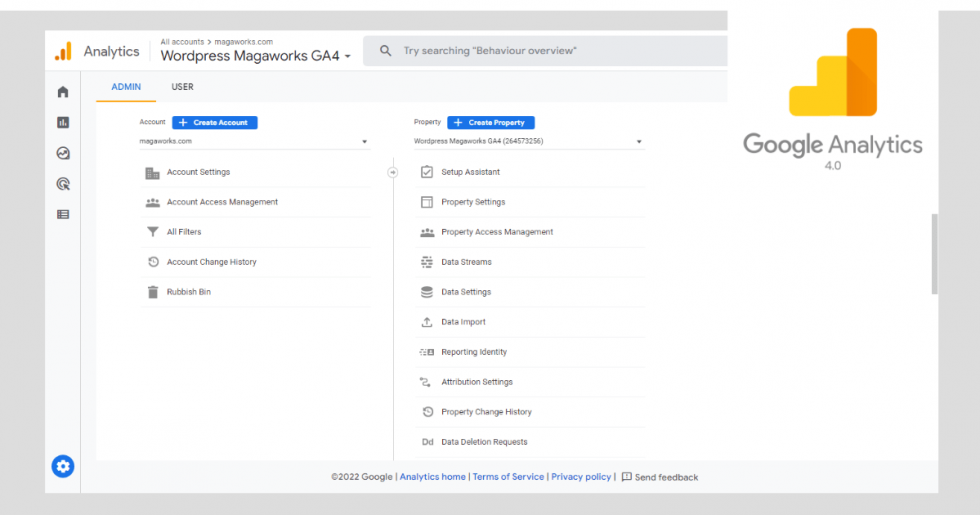The width and height of the screenshot is (980, 515).
Task: Click the Analytics logo icon
Action: click(x=63, y=51)
